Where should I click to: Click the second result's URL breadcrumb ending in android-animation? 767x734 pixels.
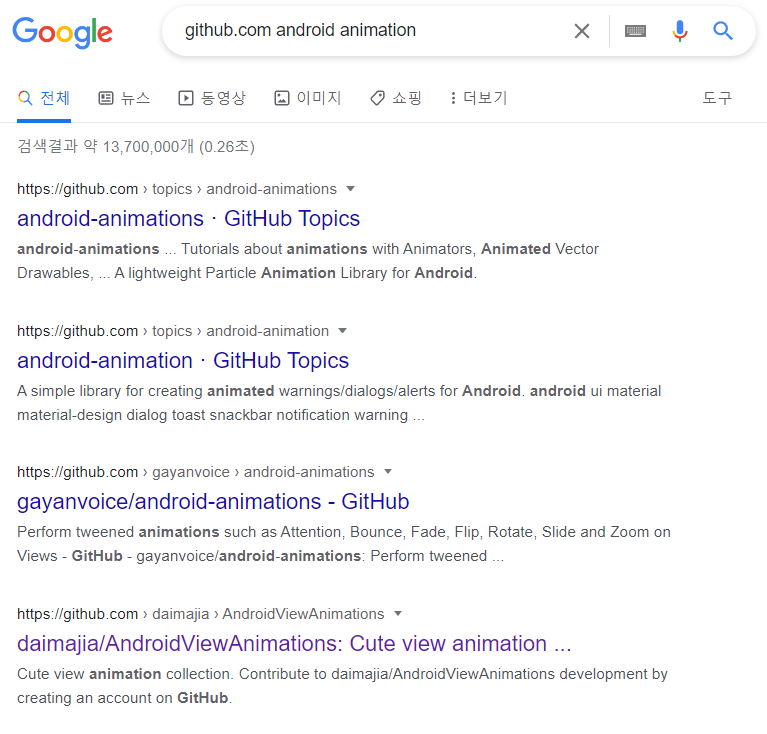coord(173,331)
